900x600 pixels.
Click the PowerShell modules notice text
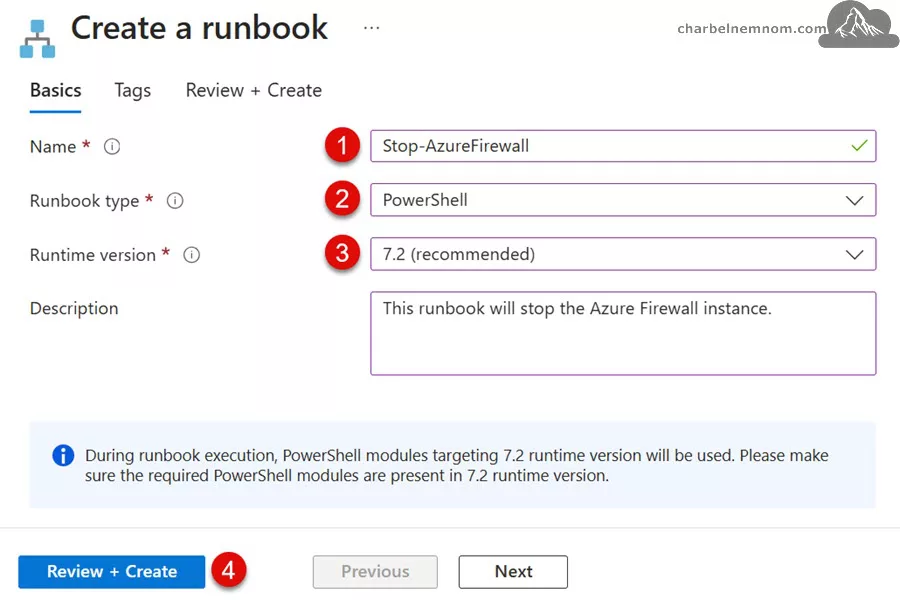click(457, 466)
